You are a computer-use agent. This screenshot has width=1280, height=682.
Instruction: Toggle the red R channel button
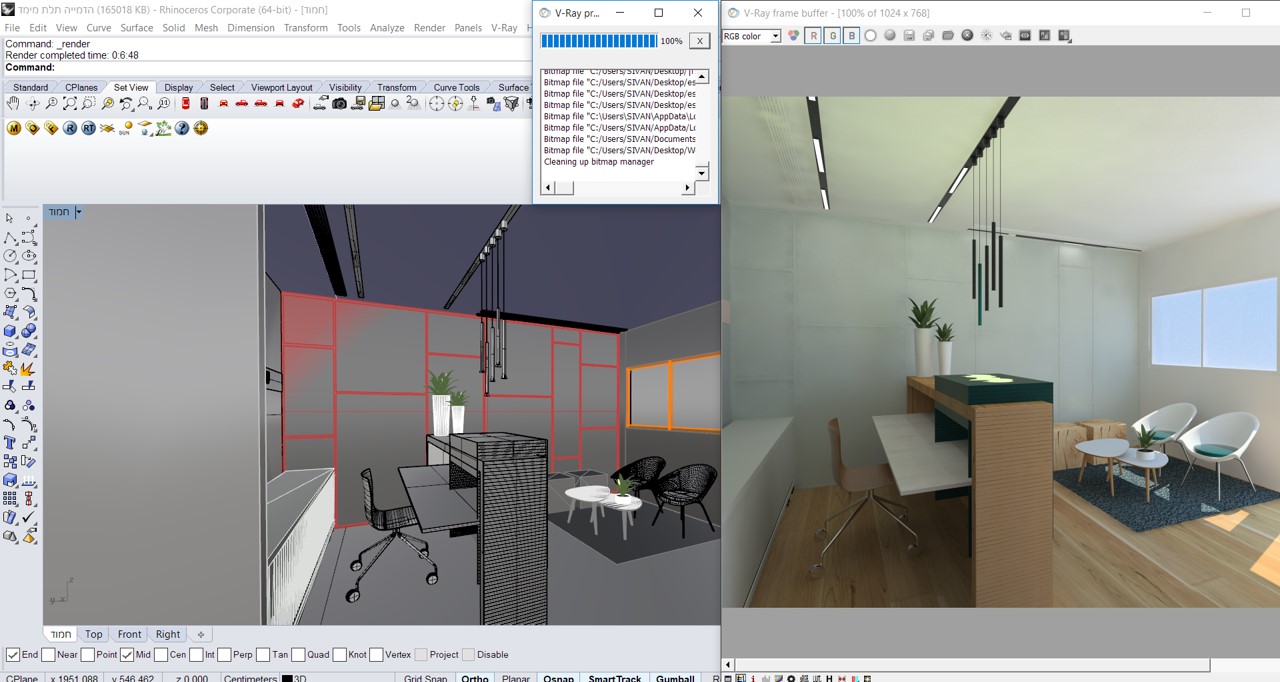[x=812, y=36]
